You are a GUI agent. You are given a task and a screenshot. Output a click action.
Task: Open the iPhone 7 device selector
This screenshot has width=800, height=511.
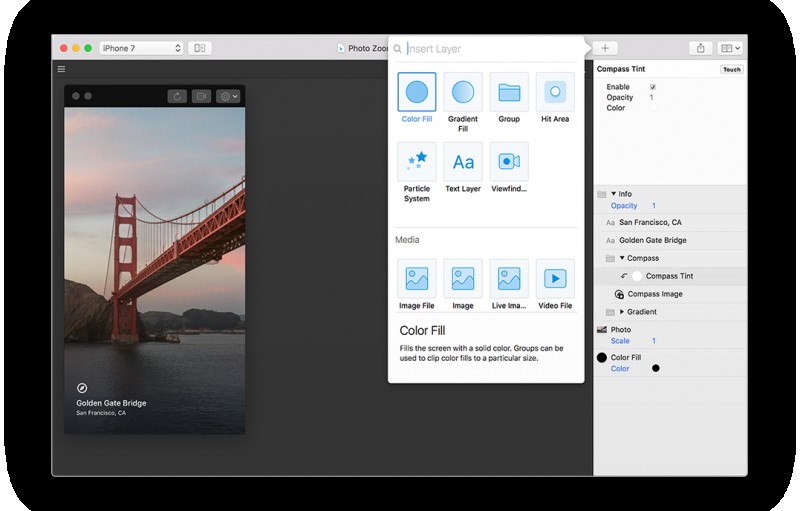pyautogui.click(x=141, y=48)
